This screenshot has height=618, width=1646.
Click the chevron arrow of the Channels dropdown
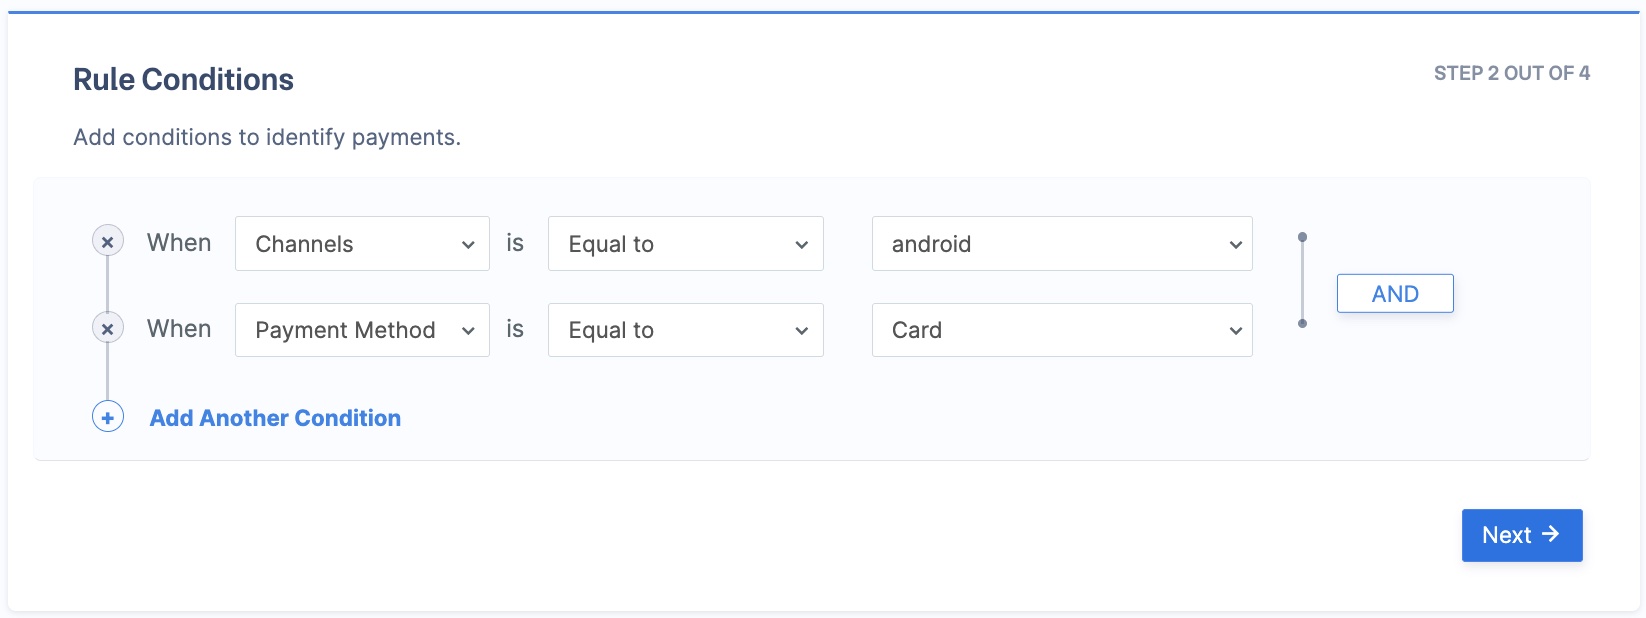468,245
